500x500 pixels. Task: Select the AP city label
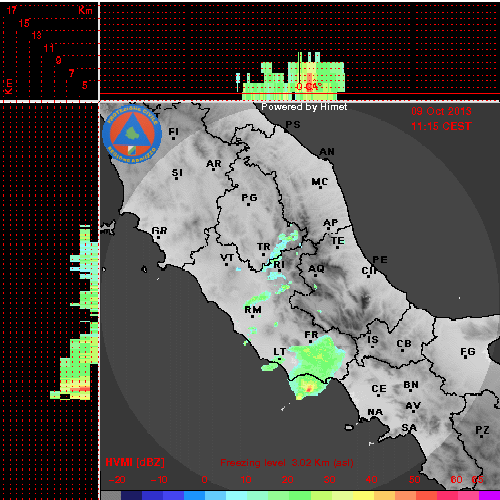tap(331, 222)
